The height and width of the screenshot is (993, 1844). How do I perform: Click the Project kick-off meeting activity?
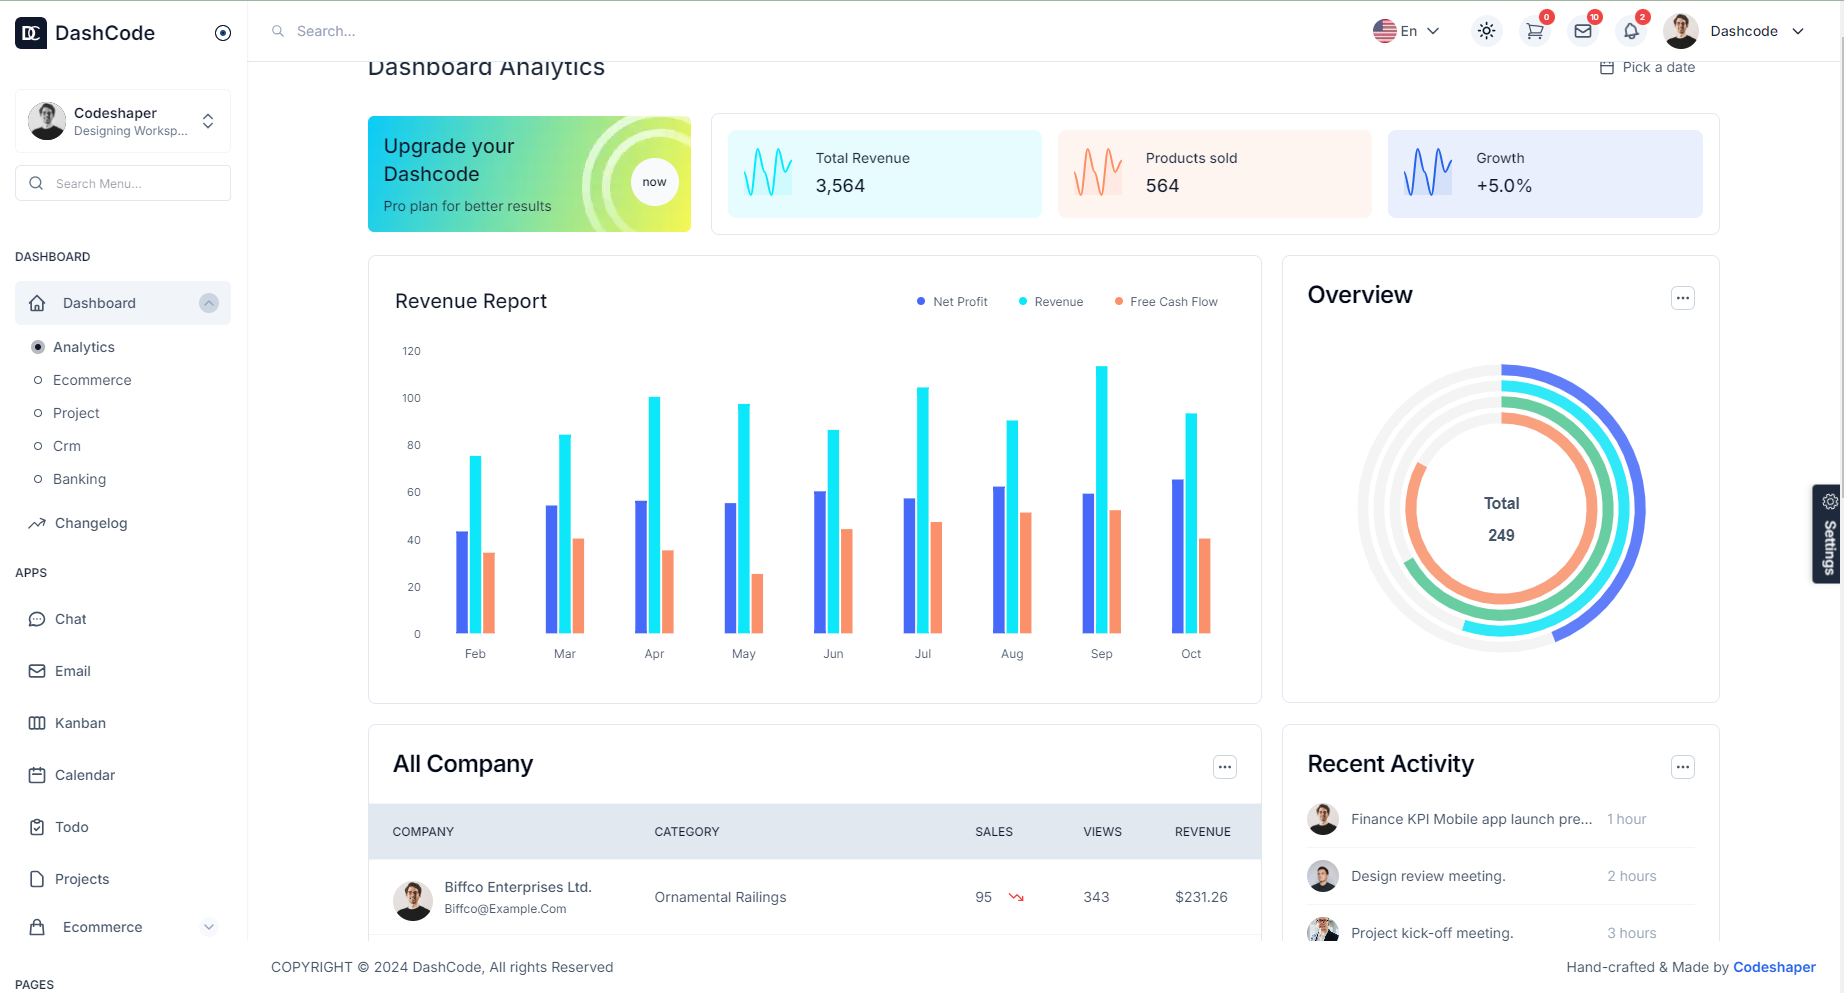point(1432,933)
